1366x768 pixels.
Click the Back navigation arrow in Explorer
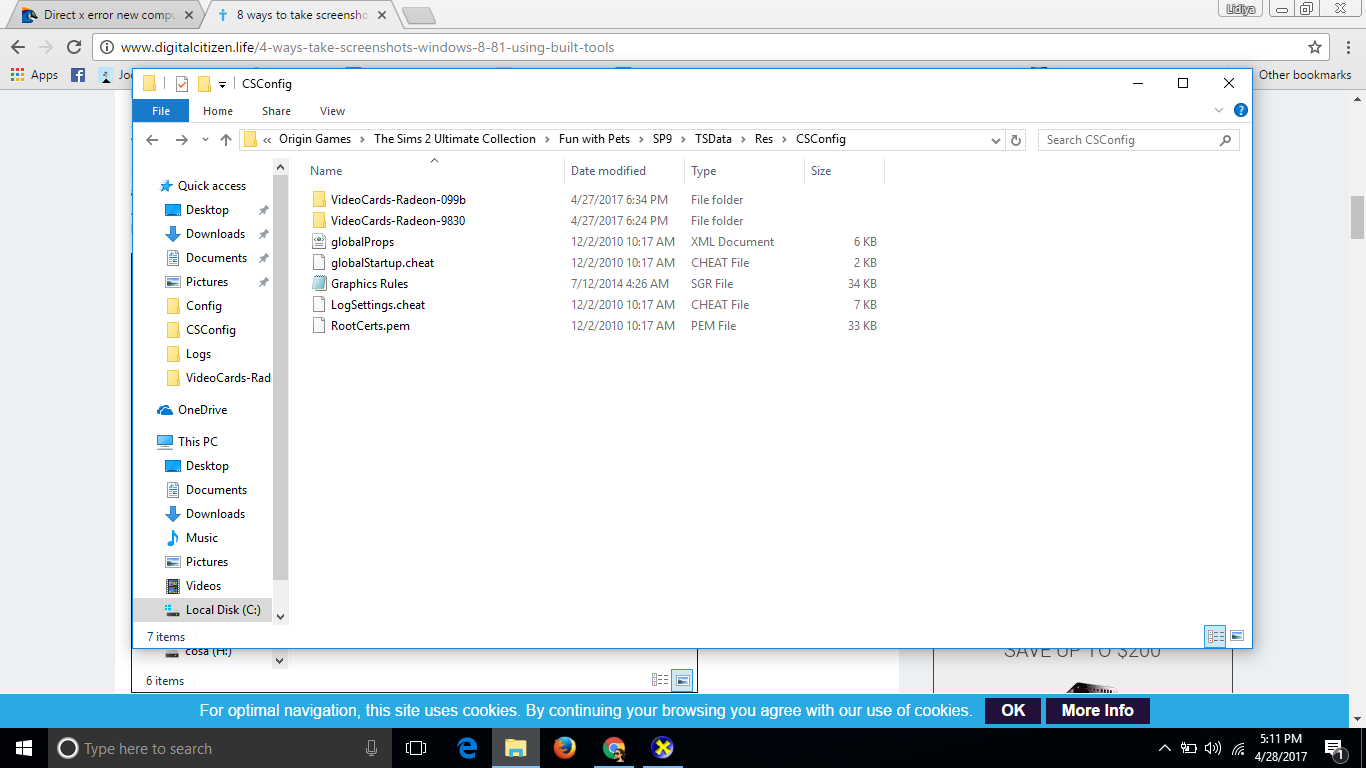click(153, 140)
